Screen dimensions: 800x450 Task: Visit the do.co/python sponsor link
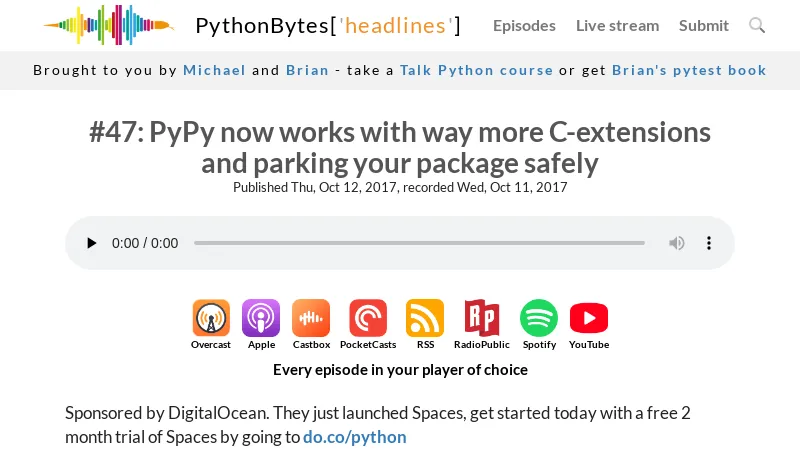tap(355, 437)
